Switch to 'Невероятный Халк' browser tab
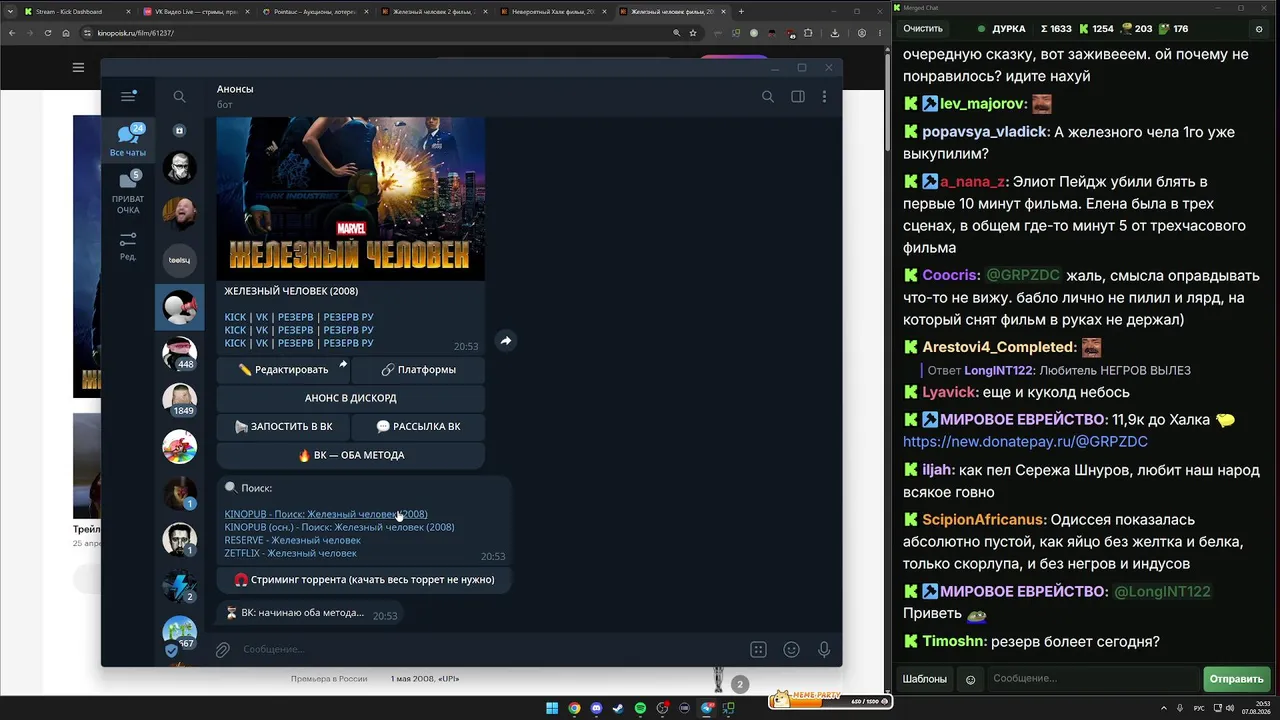The width and height of the screenshot is (1280, 720). 554,12
